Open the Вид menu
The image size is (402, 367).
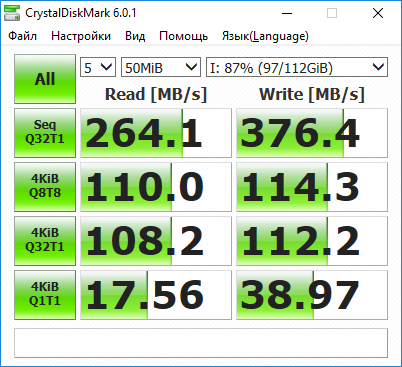click(x=135, y=36)
